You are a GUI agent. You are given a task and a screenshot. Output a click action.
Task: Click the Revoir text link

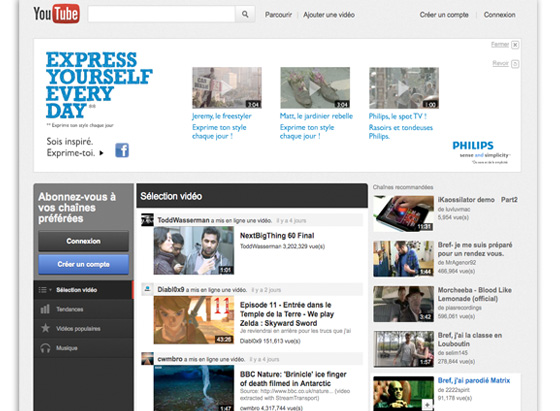click(500, 63)
